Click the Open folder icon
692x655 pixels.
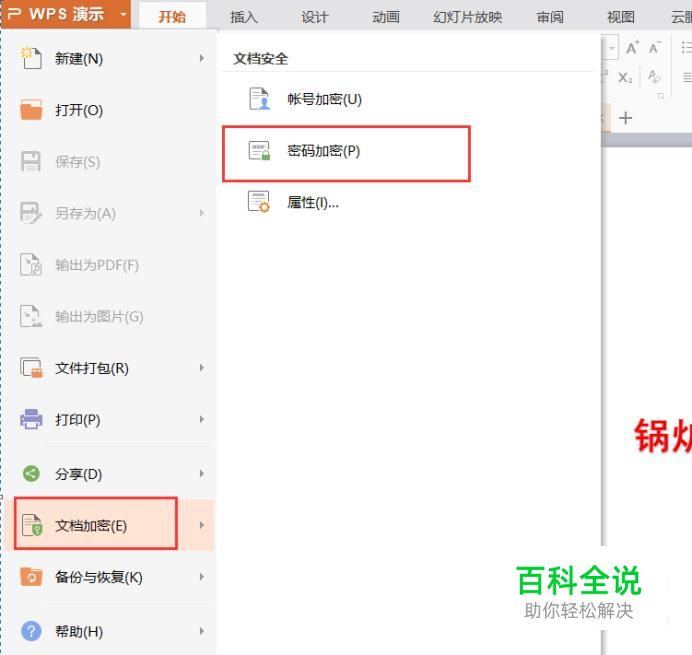(31, 110)
